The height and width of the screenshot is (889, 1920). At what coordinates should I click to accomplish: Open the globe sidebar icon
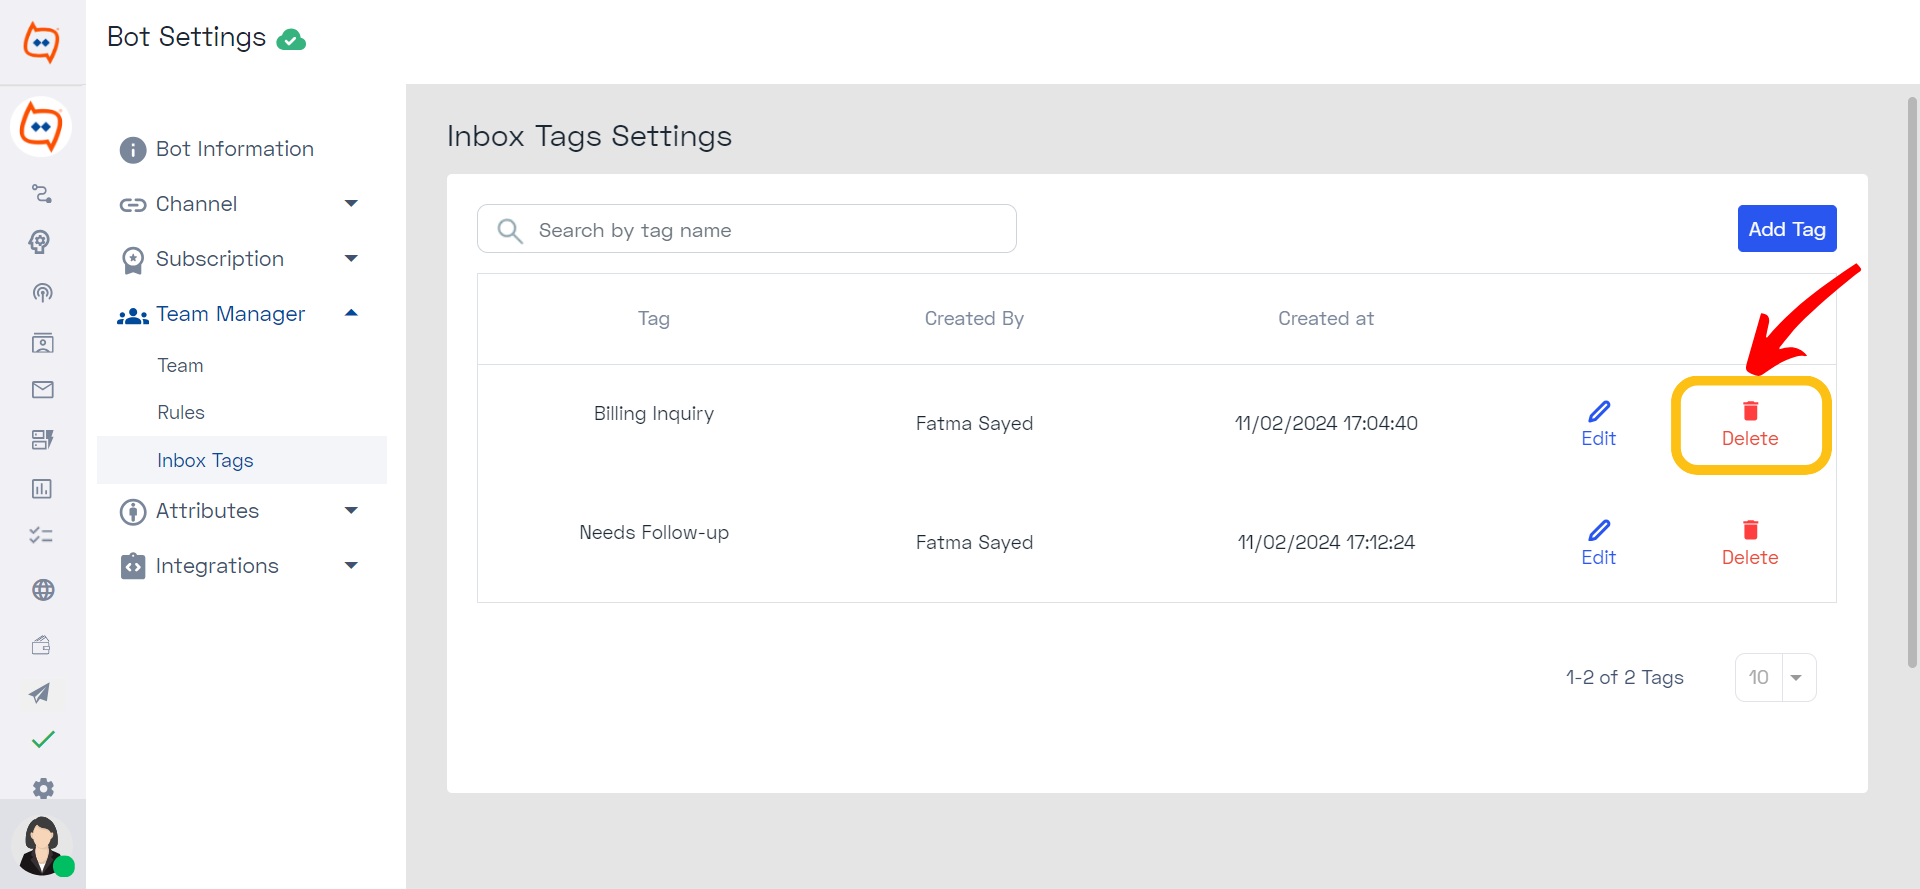(43, 590)
